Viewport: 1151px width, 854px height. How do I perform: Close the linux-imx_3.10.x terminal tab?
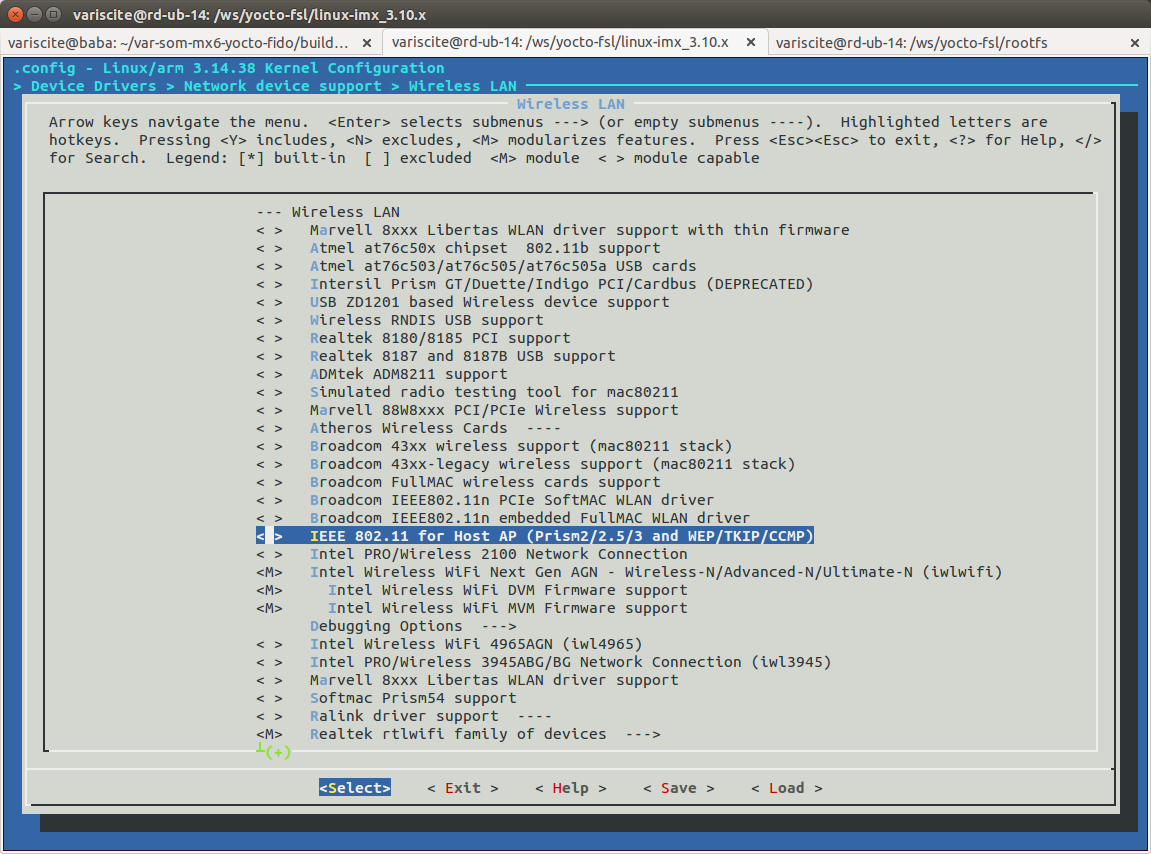[752, 43]
